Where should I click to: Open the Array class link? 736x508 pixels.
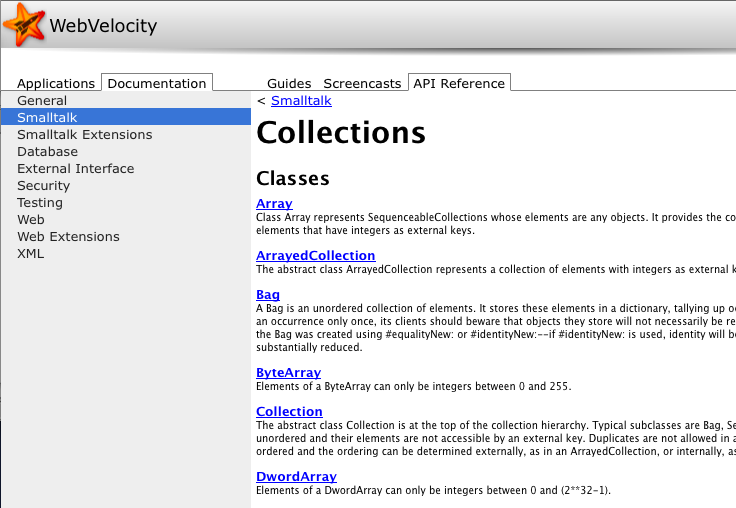click(274, 203)
